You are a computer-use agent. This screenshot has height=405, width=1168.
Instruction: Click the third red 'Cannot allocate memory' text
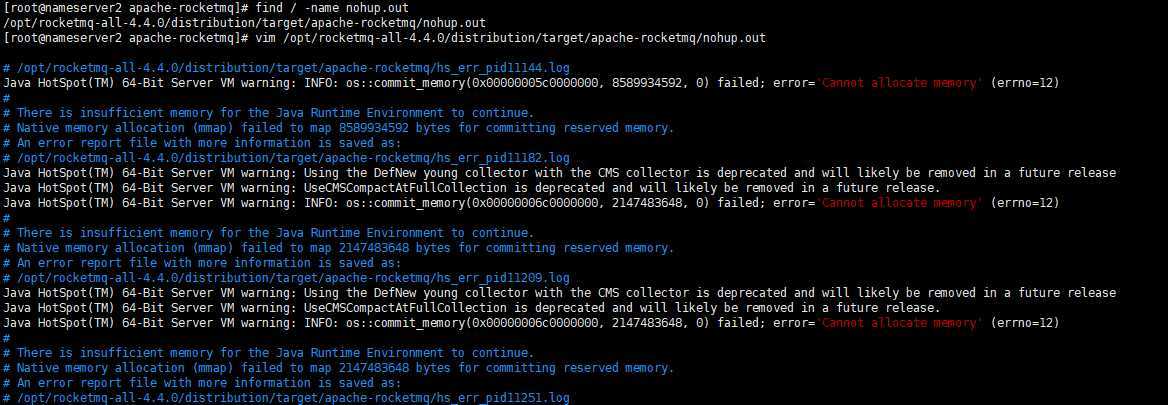coord(901,323)
